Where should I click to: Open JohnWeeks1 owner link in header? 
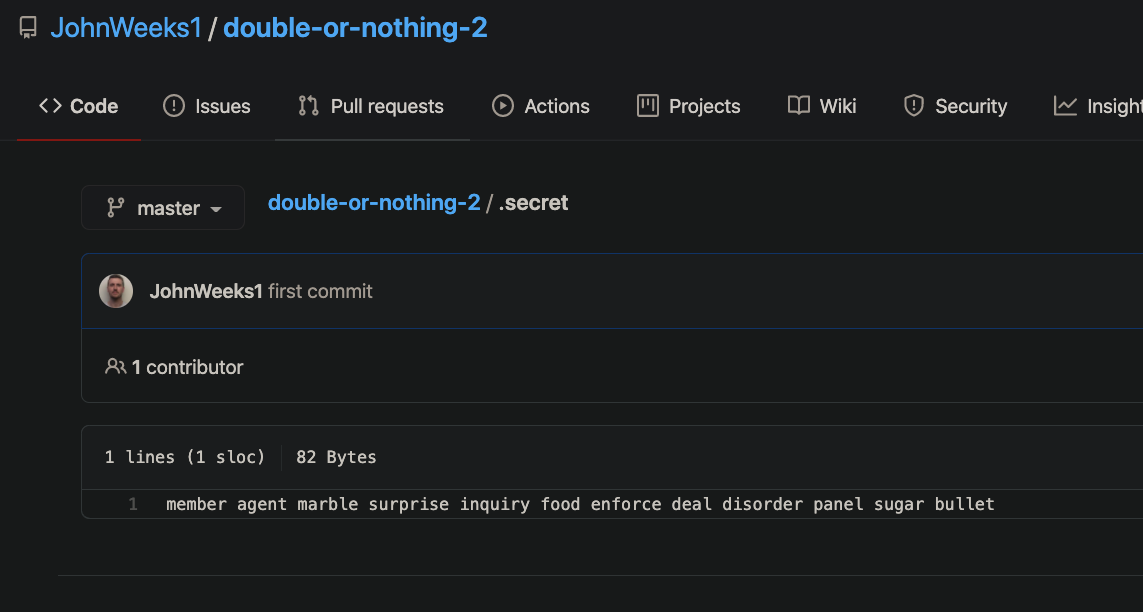[x=126, y=28]
